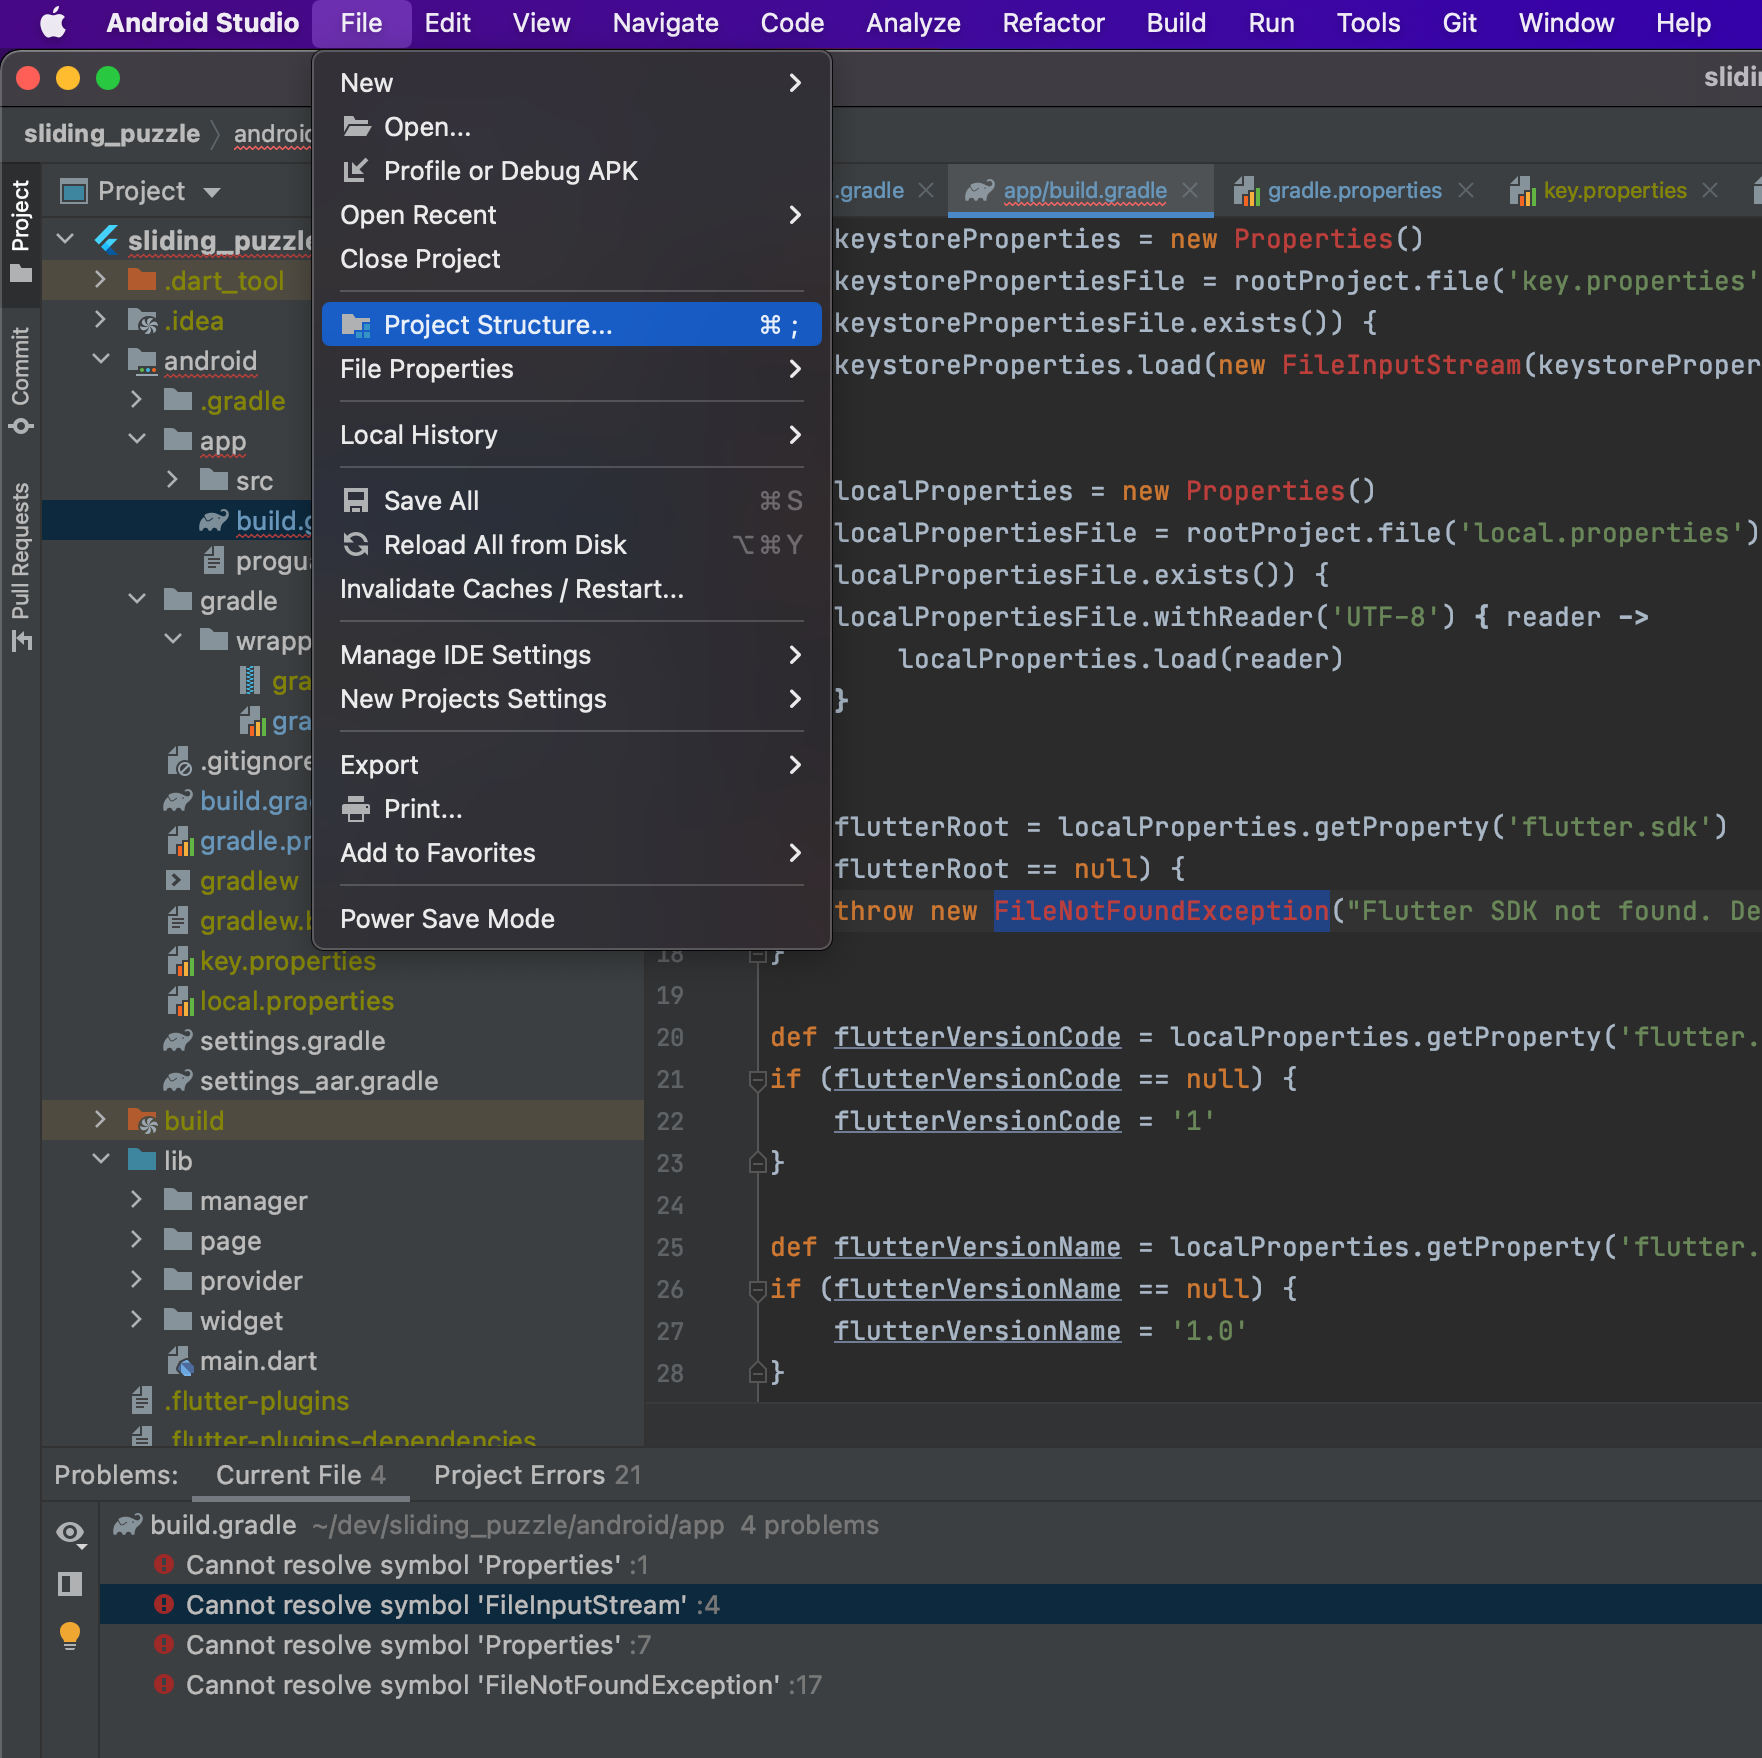Expand the orange build folder
The height and width of the screenshot is (1758, 1762).
click(x=100, y=1120)
